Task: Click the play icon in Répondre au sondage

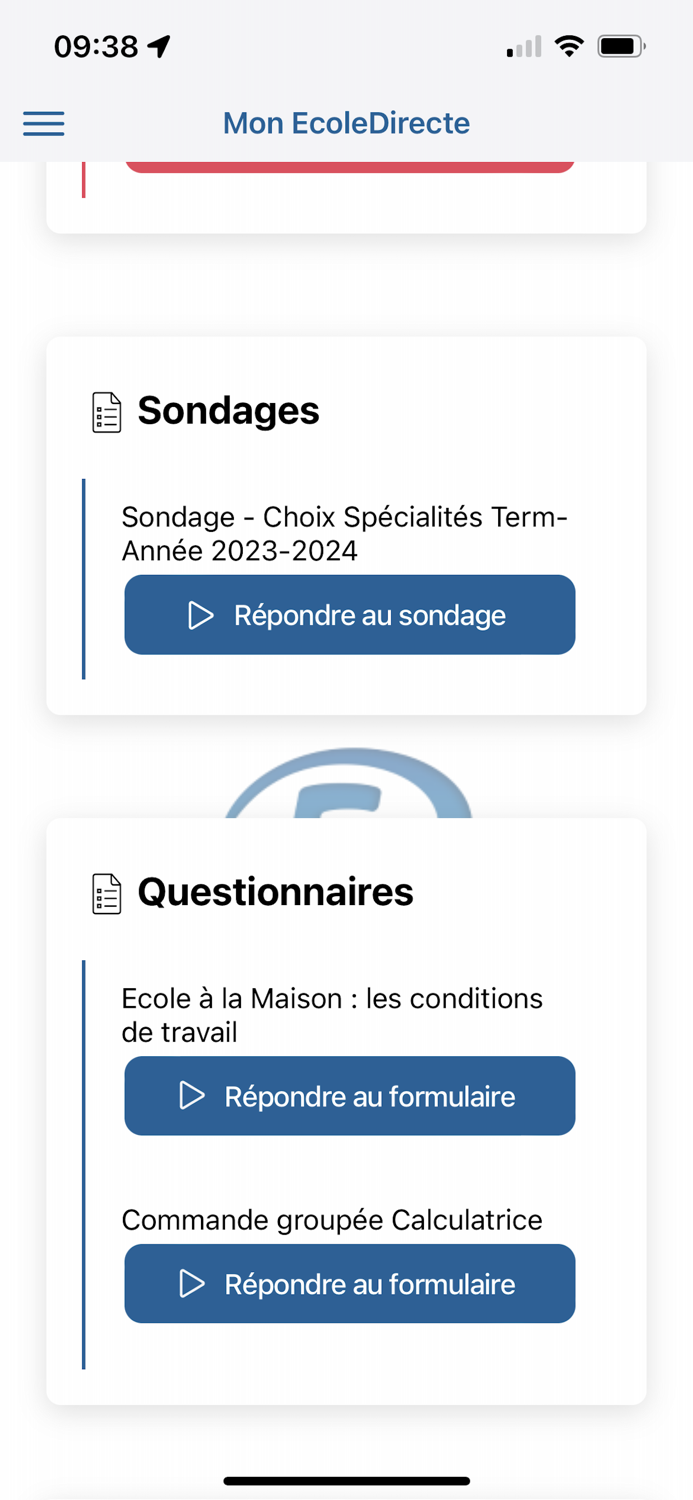Action: pyautogui.click(x=199, y=615)
